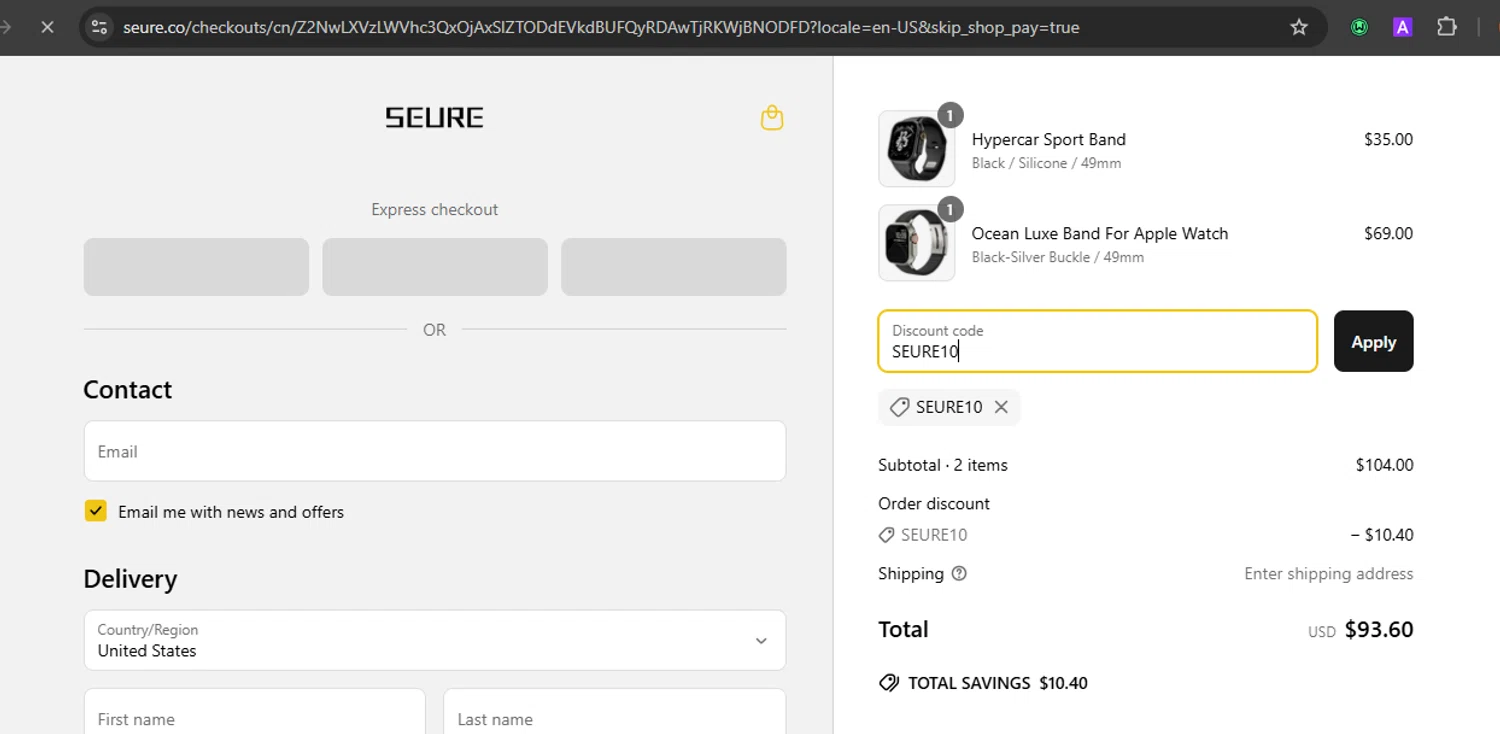Select the Hypercar Sport Band product name
The height and width of the screenshot is (734, 1500).
tap(1048, 139)
